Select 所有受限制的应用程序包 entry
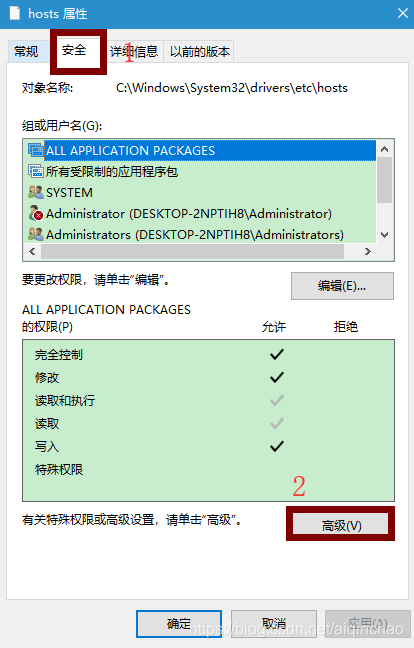The image size is (414, 648). [x=112, y=171]
